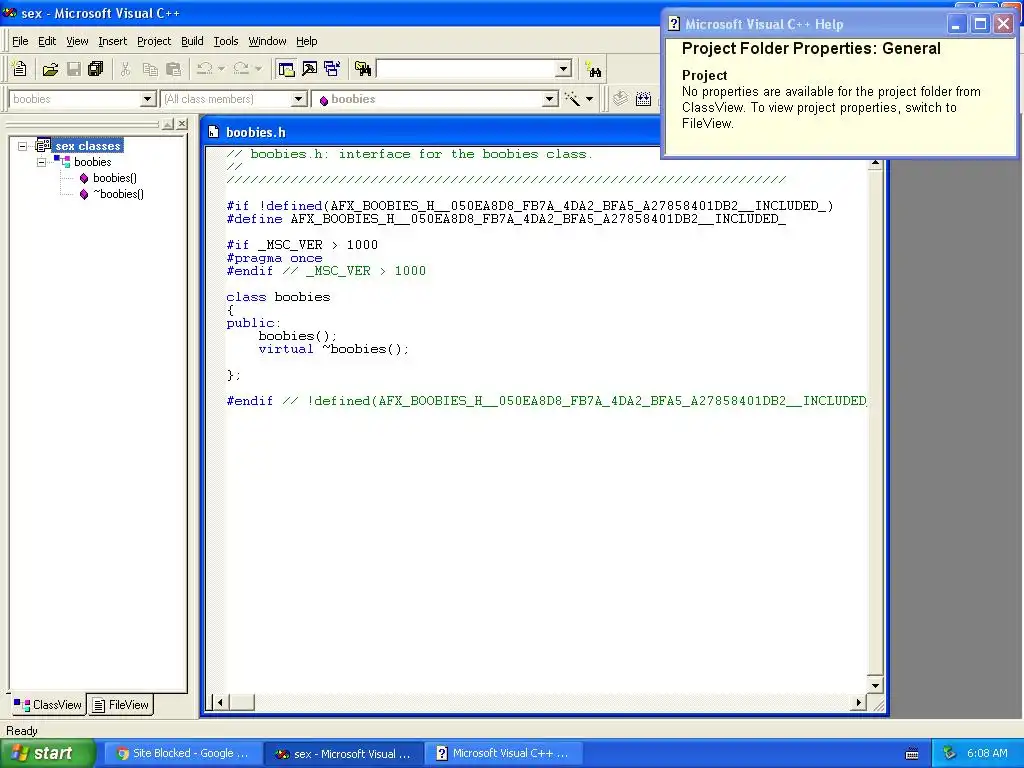Open the File menu

tap(20, 41)
